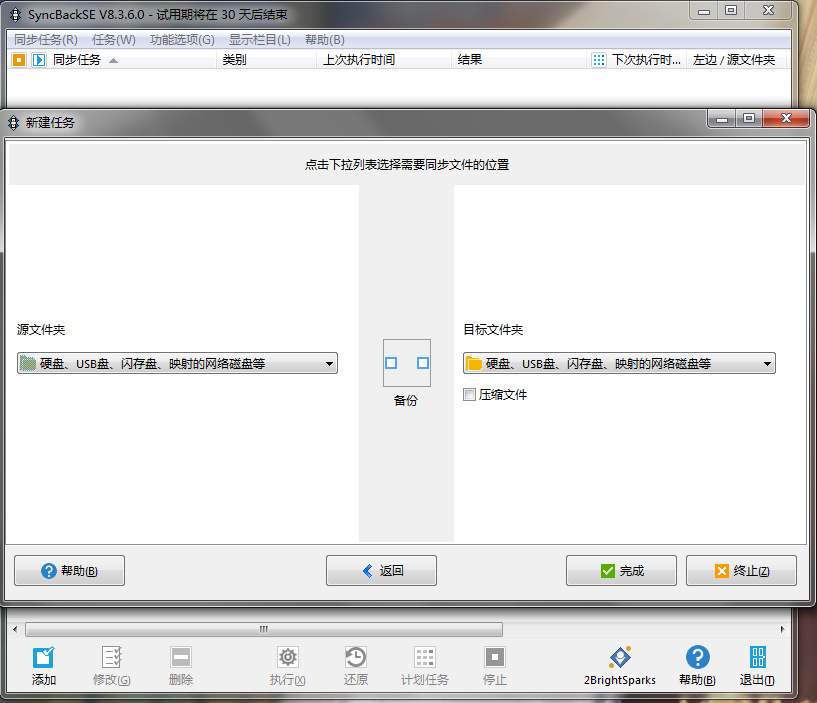817x703 pixels.
Task: Click the 终止(Z) (Abort) button
Action: (741, 571)
